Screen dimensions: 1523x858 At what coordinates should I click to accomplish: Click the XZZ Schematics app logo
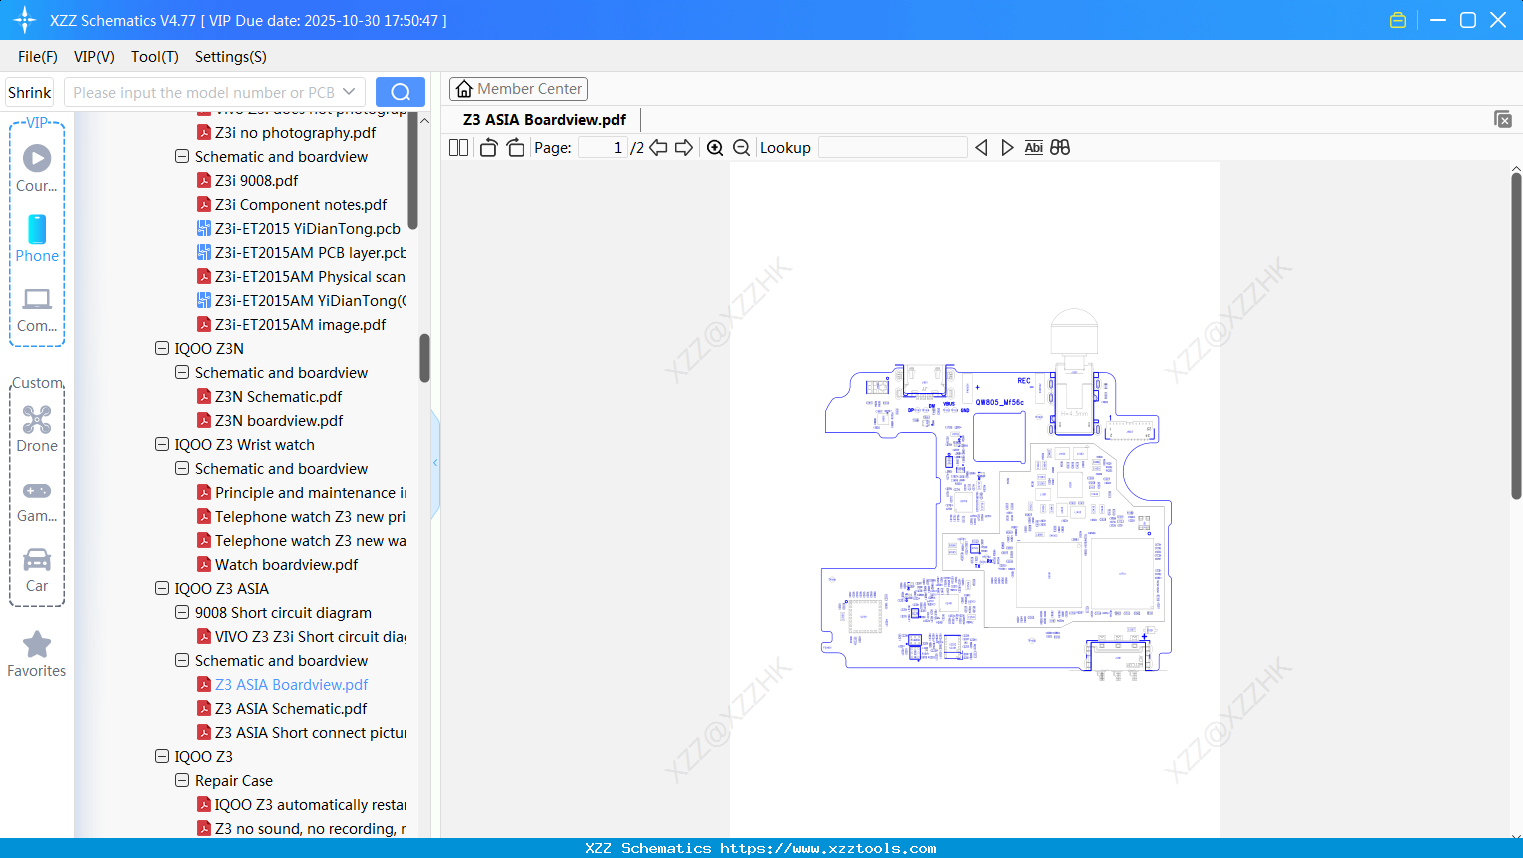click(24, 20)
